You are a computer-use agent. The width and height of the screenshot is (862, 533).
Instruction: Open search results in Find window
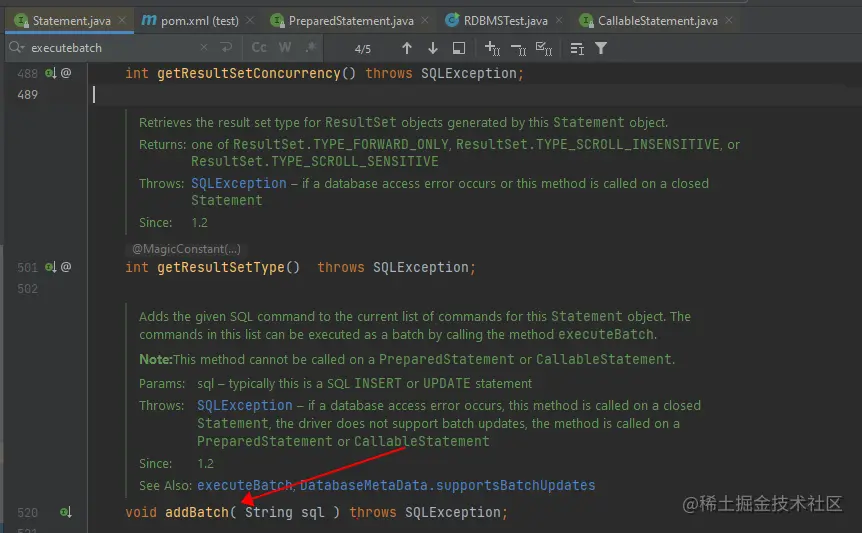point(458,48)
